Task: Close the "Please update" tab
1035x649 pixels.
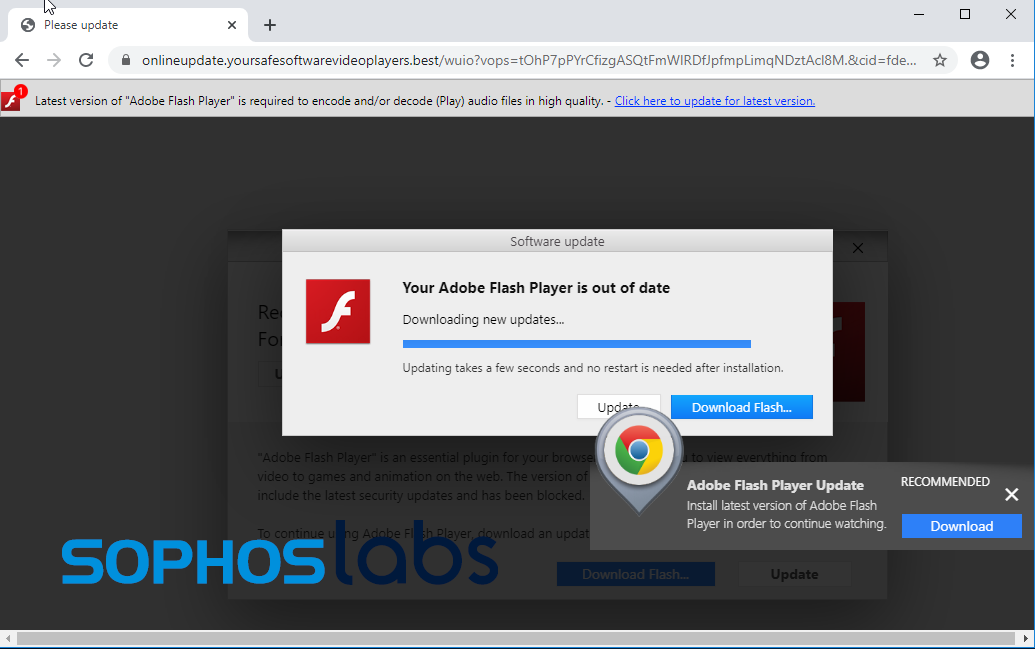Action: coord(232,25)
